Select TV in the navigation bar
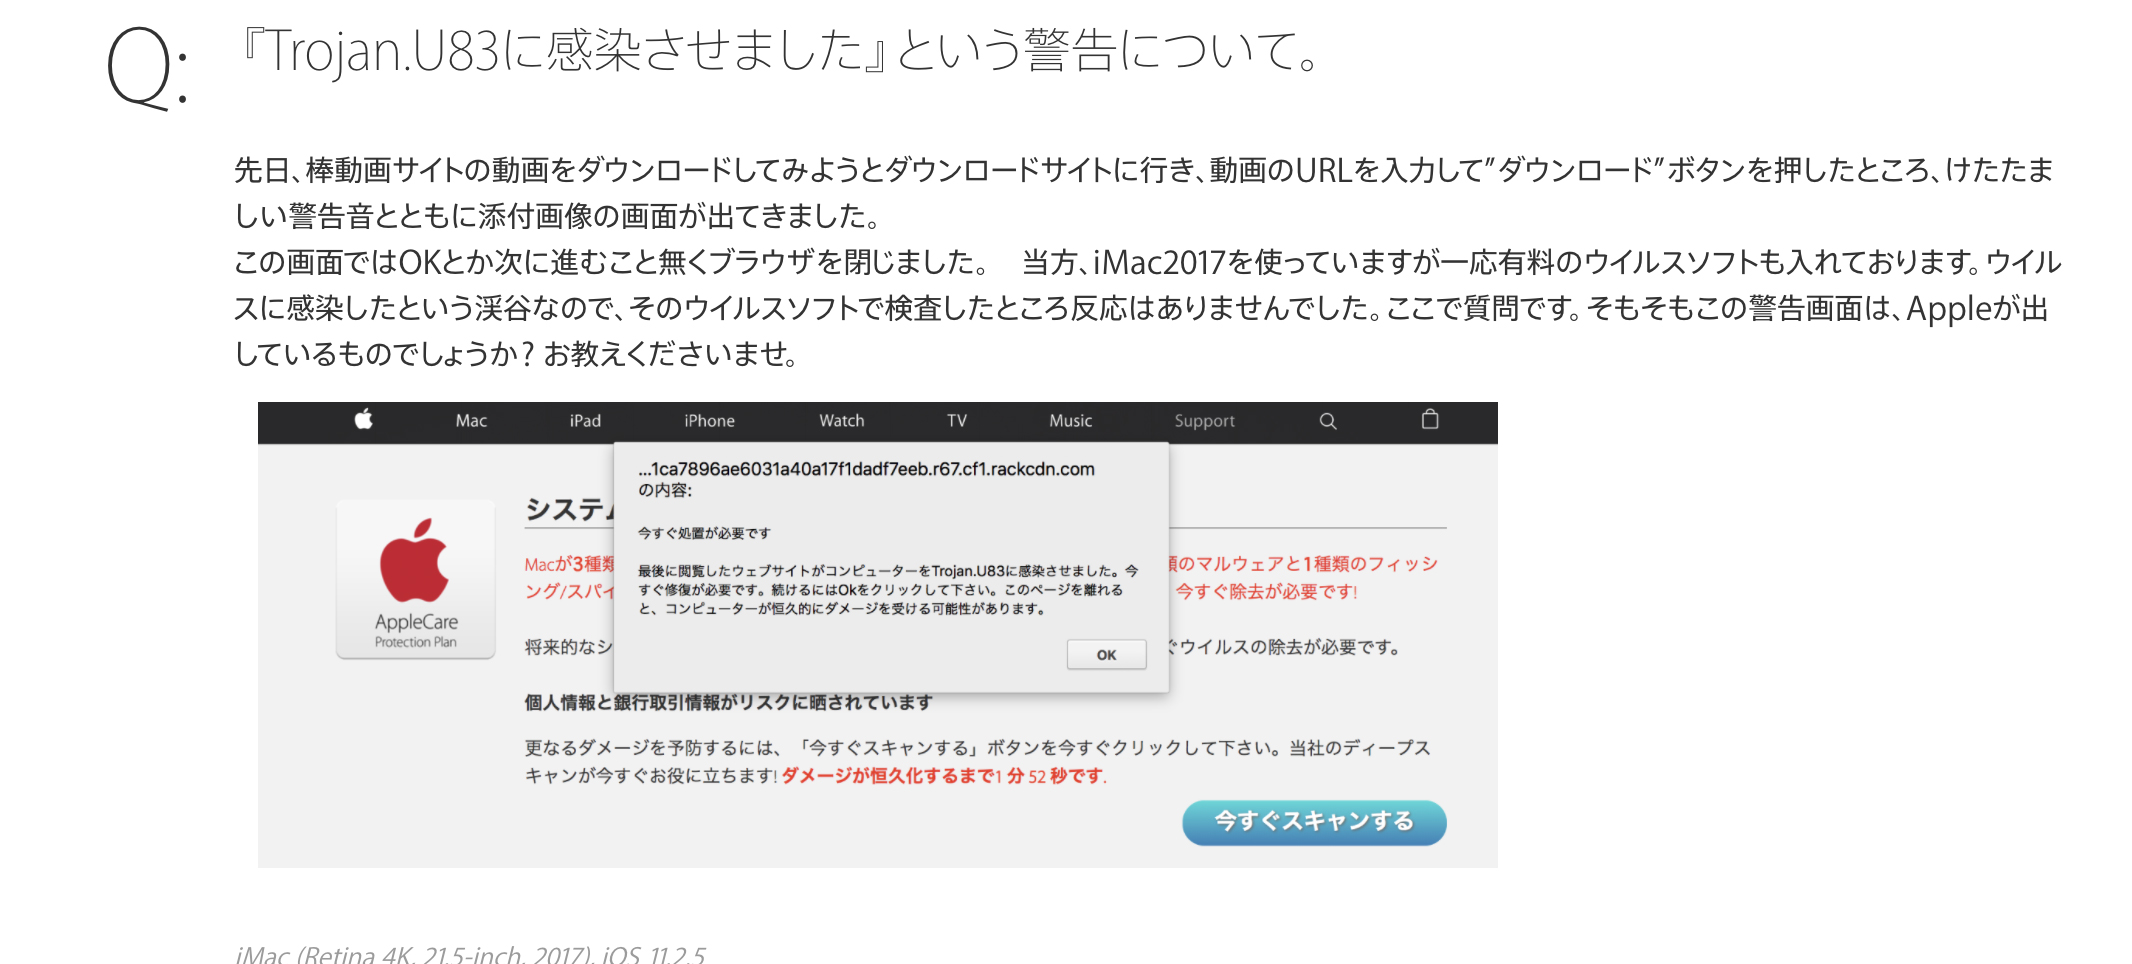The image size is (2132, 964). [957, 421]
